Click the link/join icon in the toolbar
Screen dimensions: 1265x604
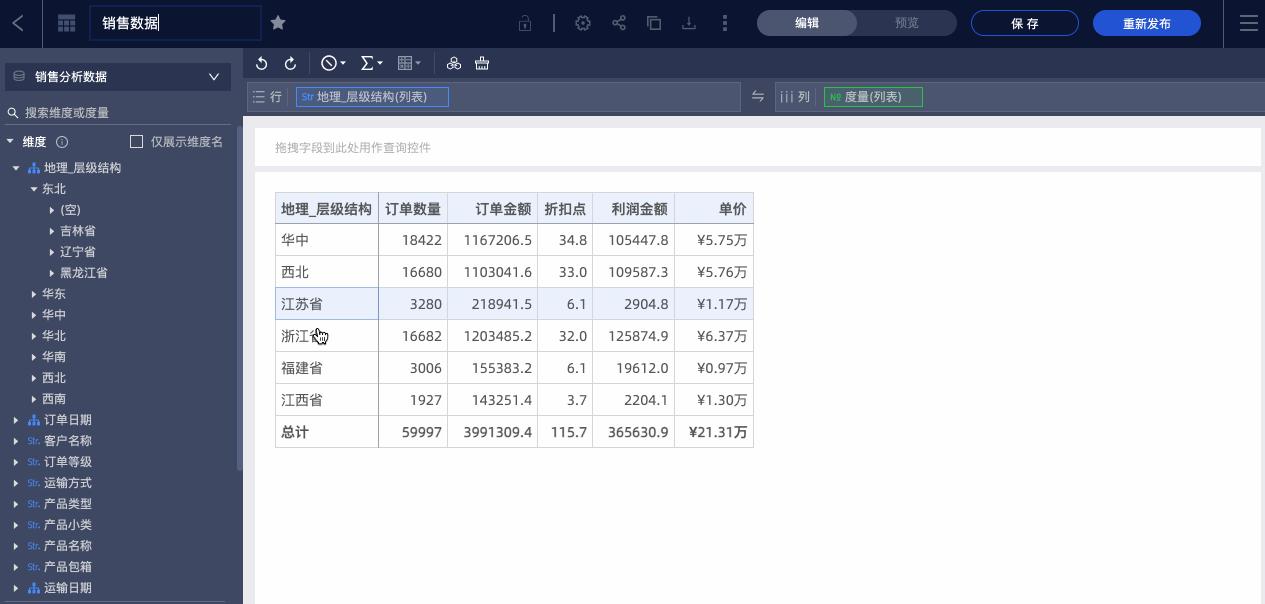point(454,63)
